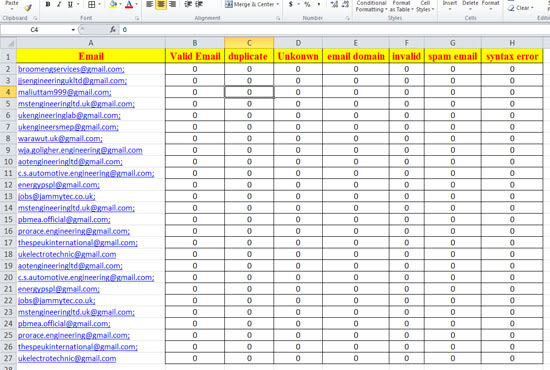Open wja.goligher.engineering@gmail.com link
This screenshot has width=550, height=370.
click(x=80, y=150)
